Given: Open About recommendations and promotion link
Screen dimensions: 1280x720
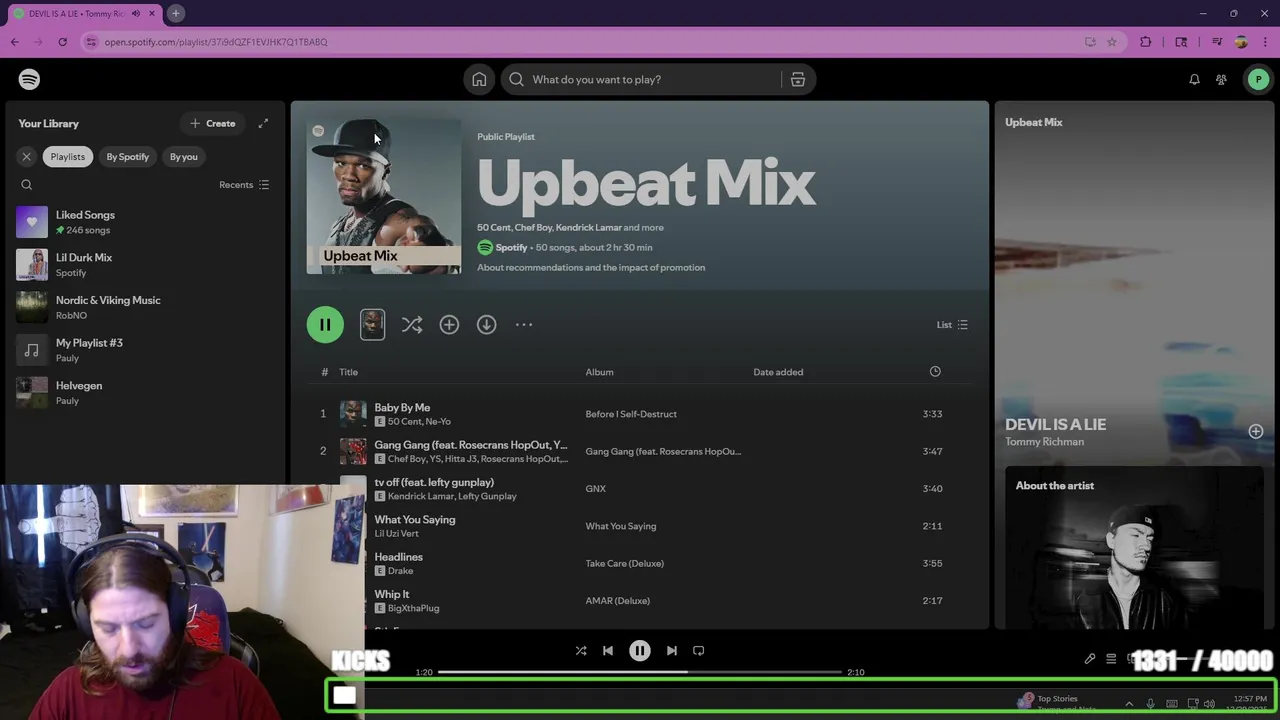Looking at the screenshot, I should point(591,268).
